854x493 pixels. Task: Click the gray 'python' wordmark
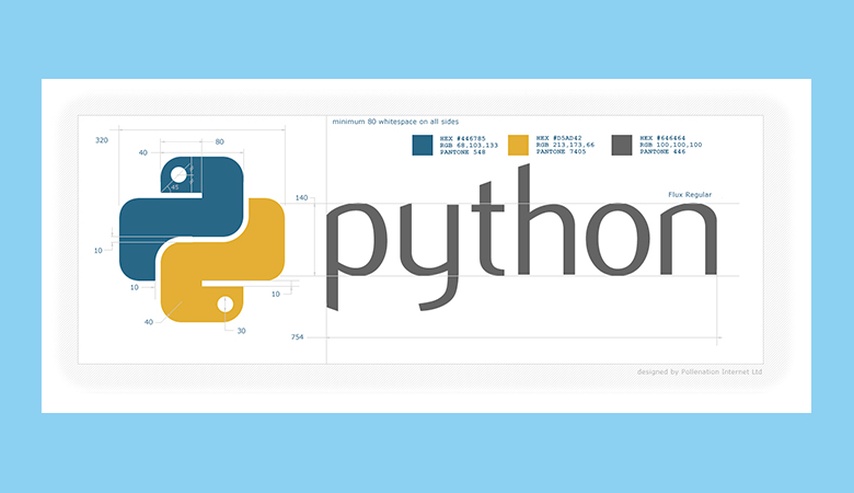pos(521,238)
